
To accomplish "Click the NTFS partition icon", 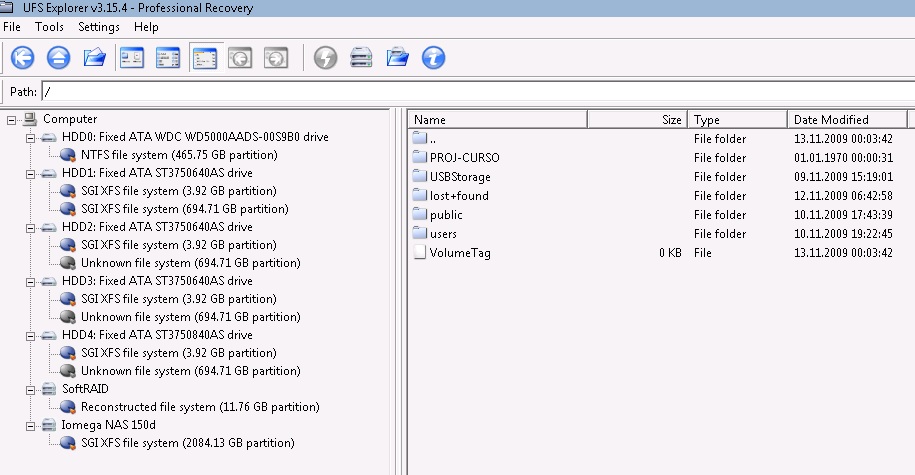I will pyautogui.click(x=68, y=155).
